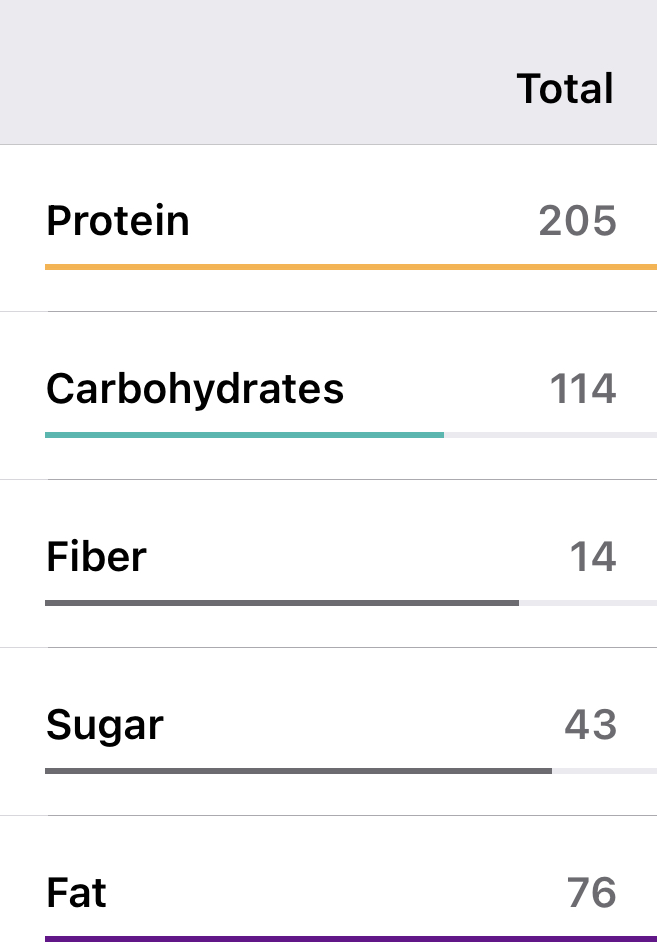The width and height of the screenshot is (657, 944).
Task: Click the gray Fiber progress bar
Action: 282,603
